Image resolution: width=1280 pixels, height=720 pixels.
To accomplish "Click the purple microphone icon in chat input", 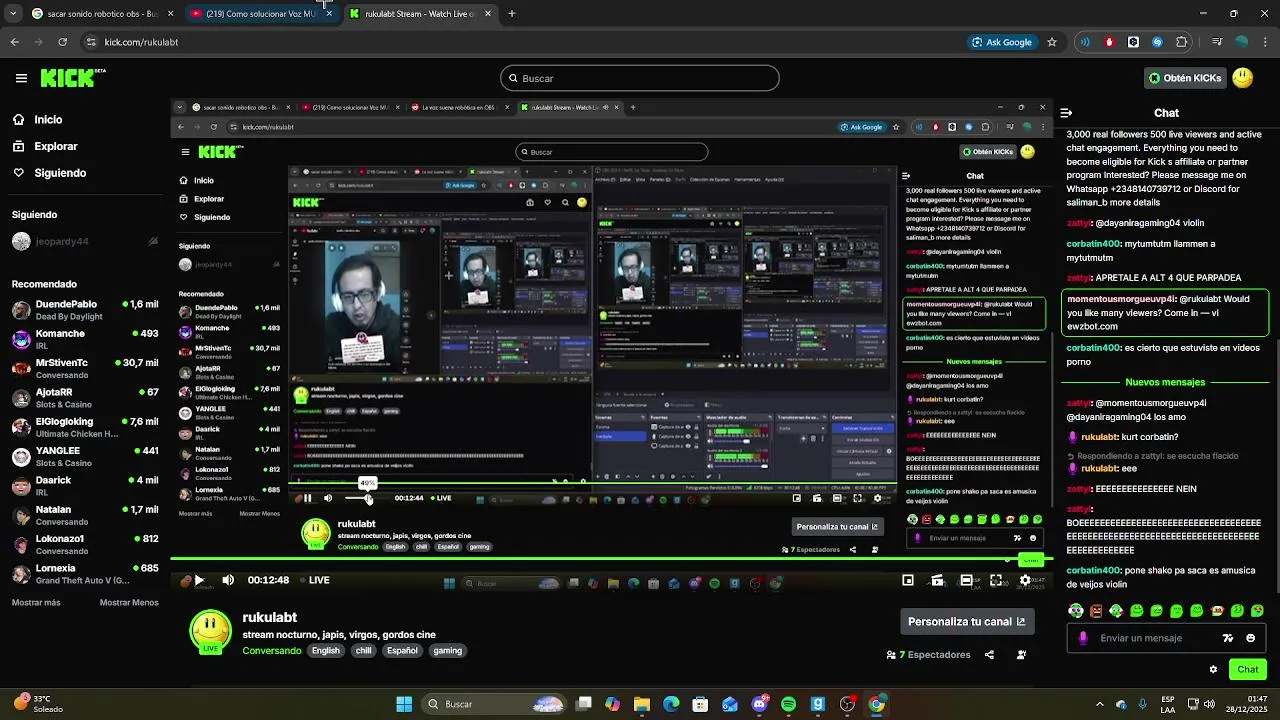I will coord(1083,638).
